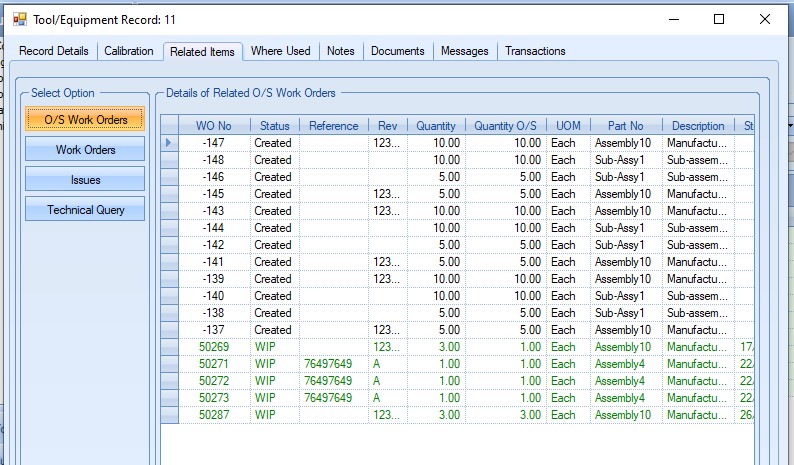Screen dimensions: 794x465
Task: Open the Transactions tab
Action: [535, 51]
